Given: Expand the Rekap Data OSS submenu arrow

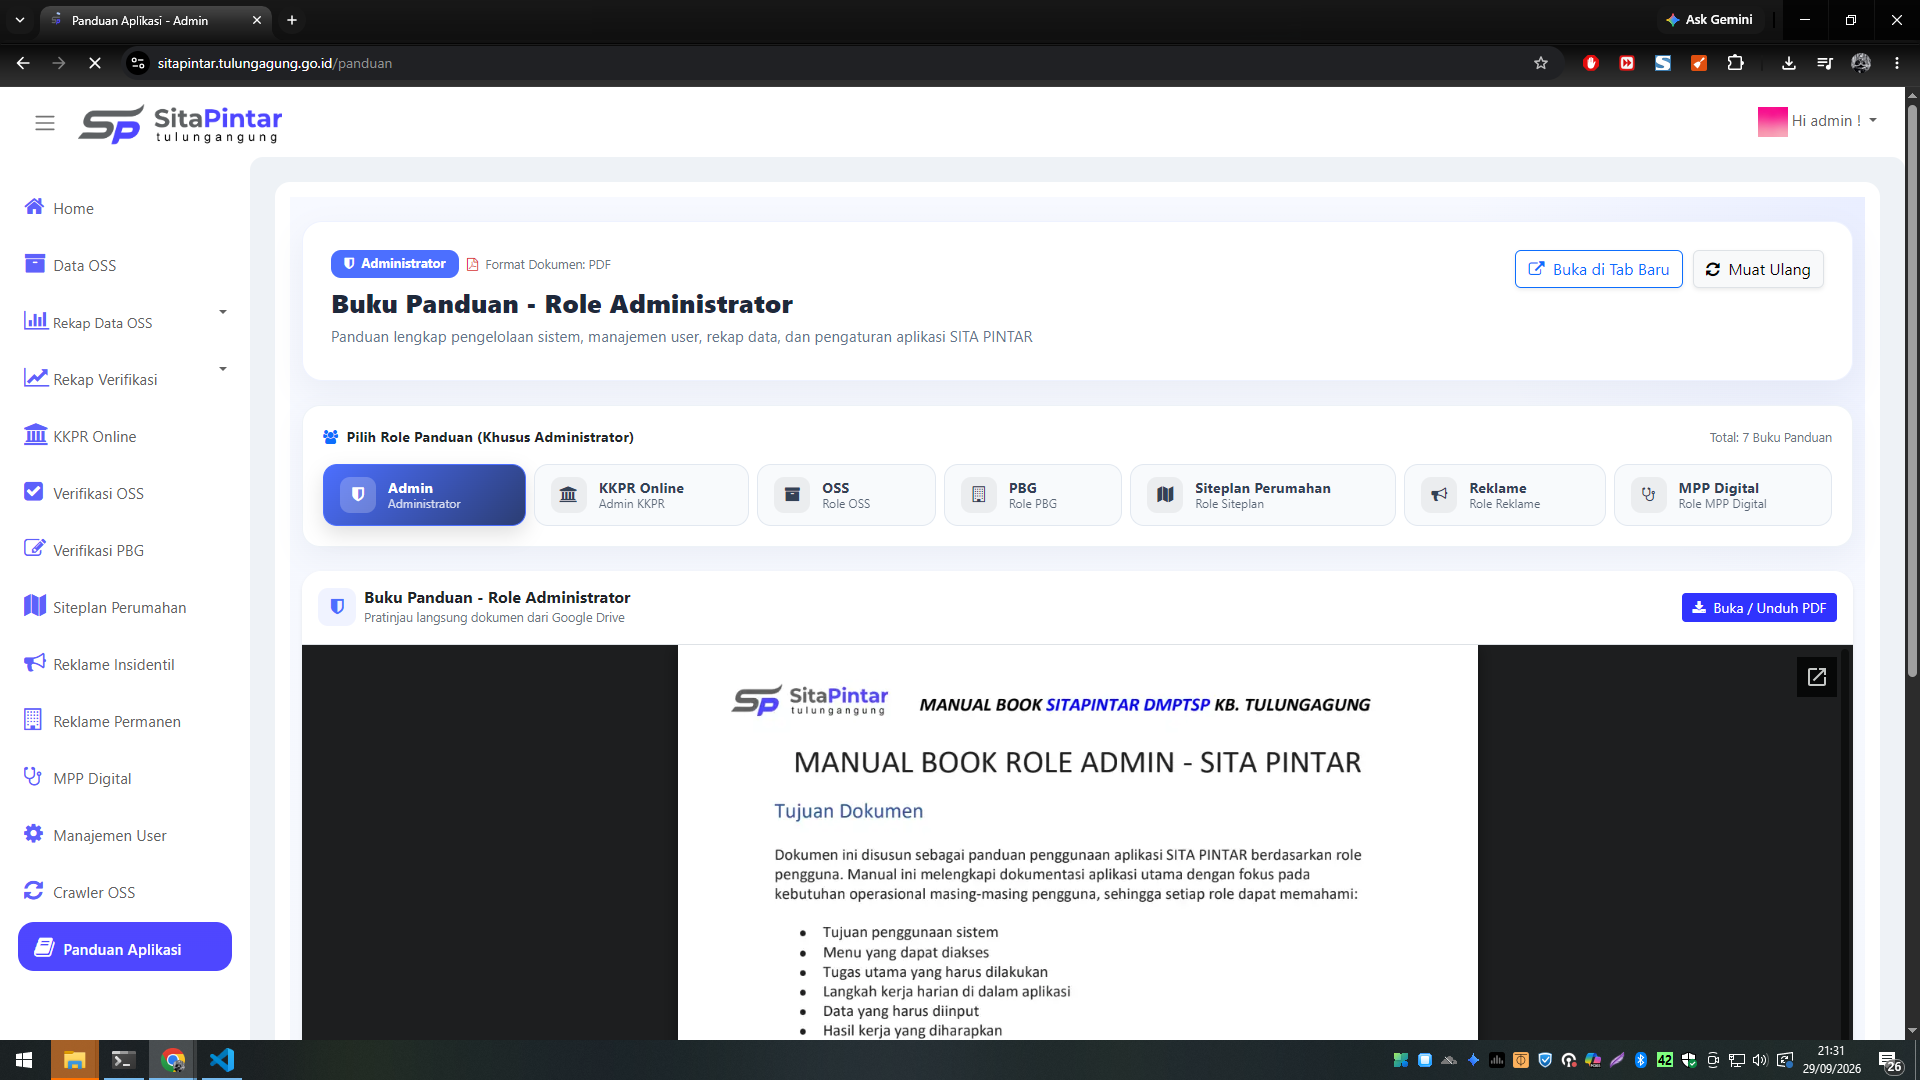Looking at the screenshot, I should 223,312.
